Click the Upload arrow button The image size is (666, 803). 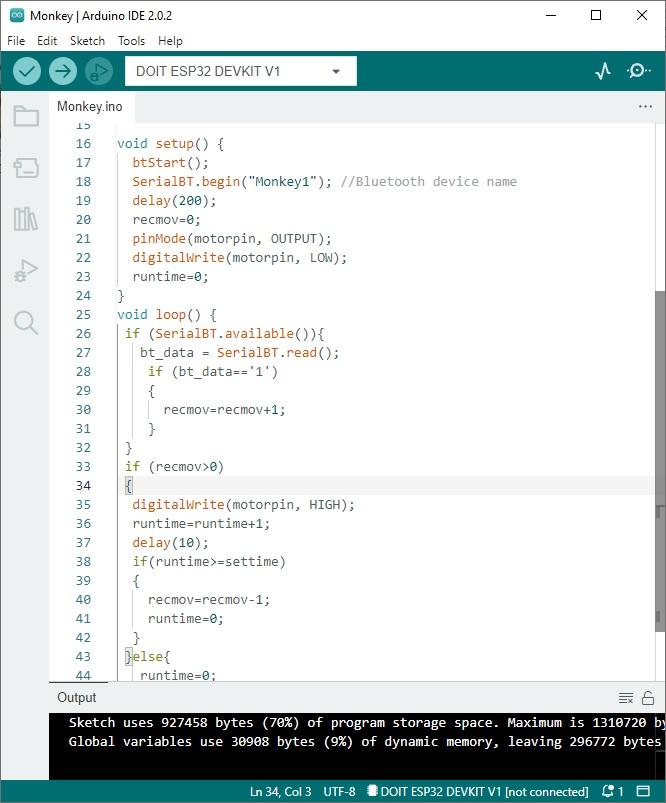point(63,71)
